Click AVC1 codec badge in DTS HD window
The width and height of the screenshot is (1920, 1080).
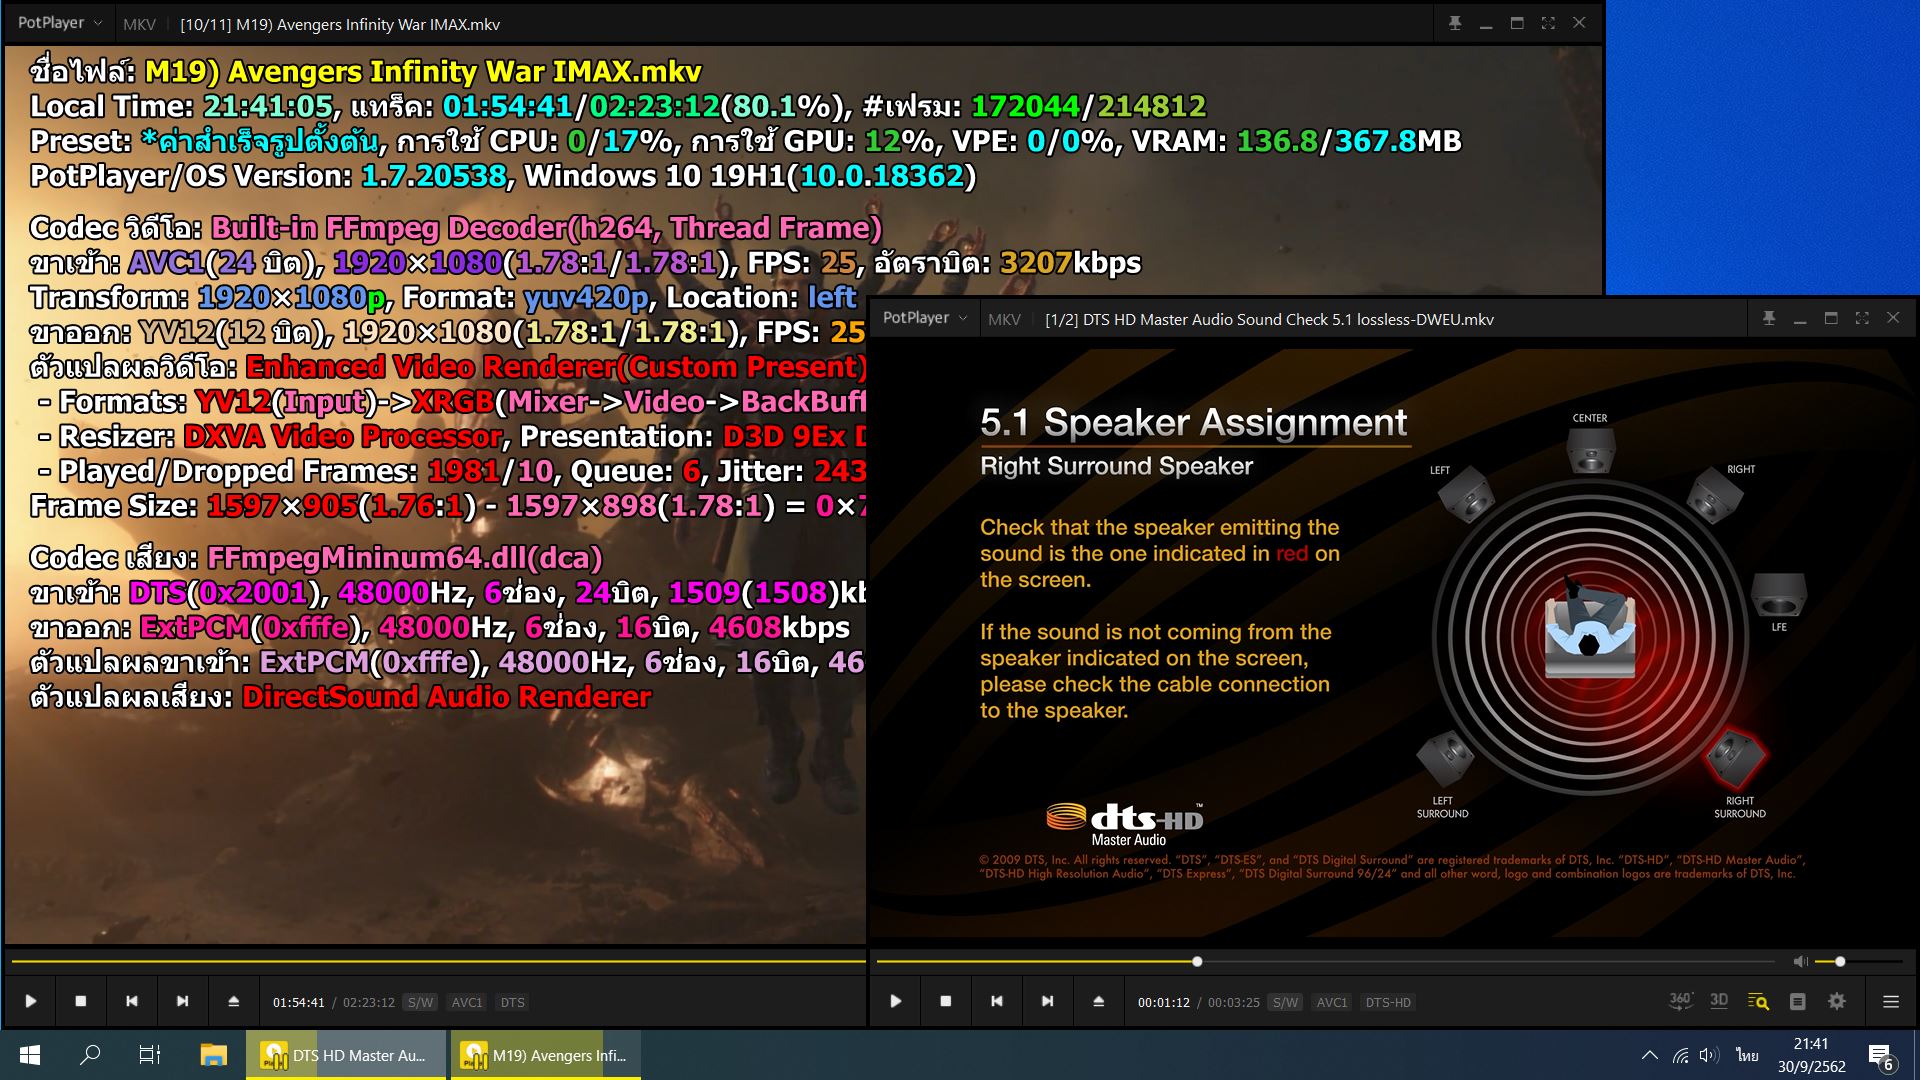pyautogui.click(x=1332, y=1002)
